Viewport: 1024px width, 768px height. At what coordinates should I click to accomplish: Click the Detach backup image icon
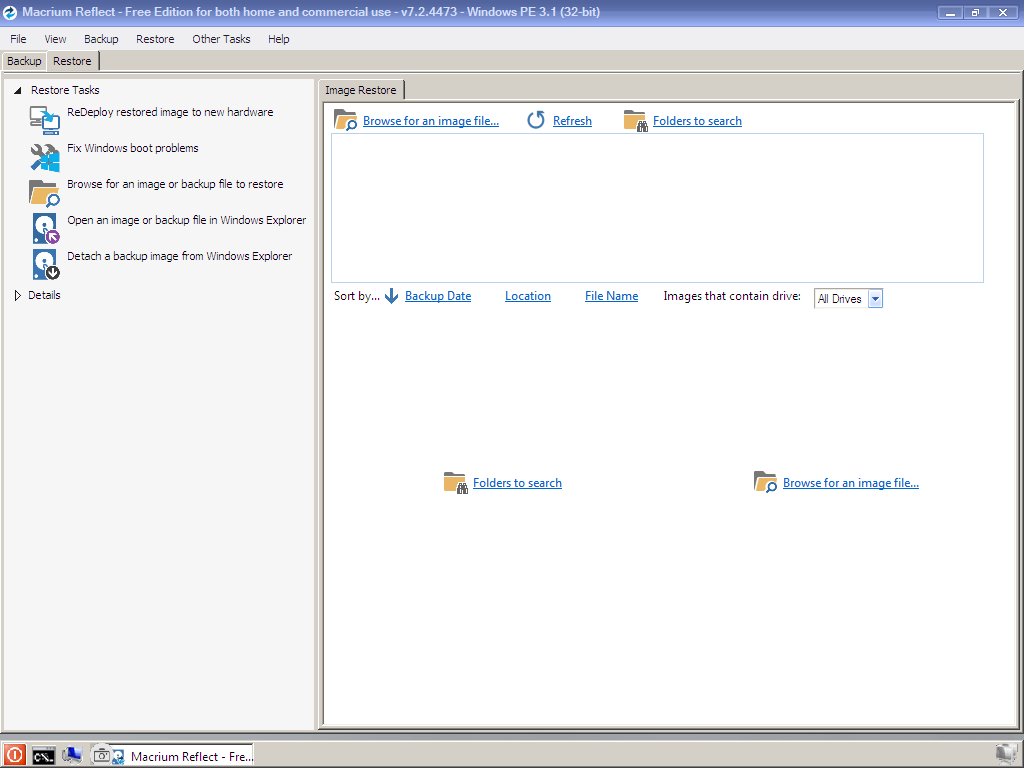coord(46,264)
